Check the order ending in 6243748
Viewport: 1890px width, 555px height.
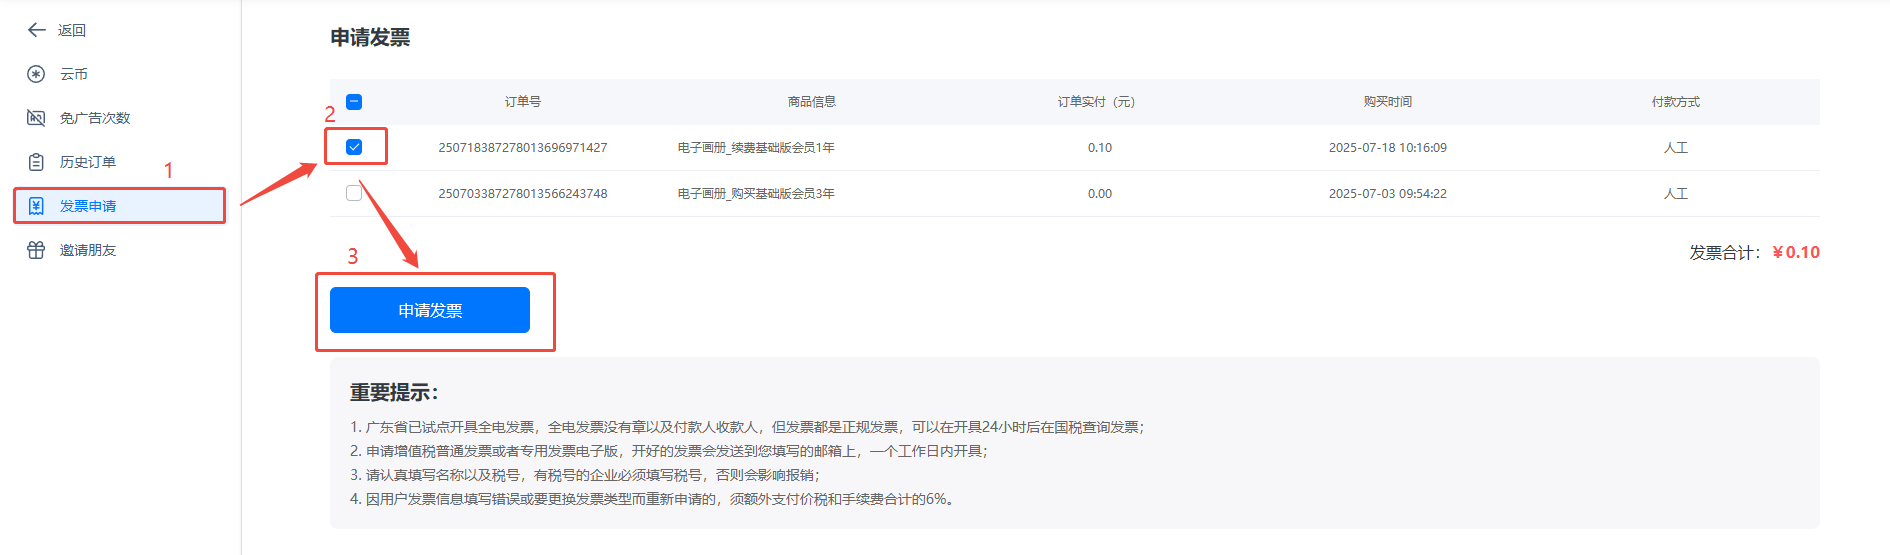tap(354, 193)
